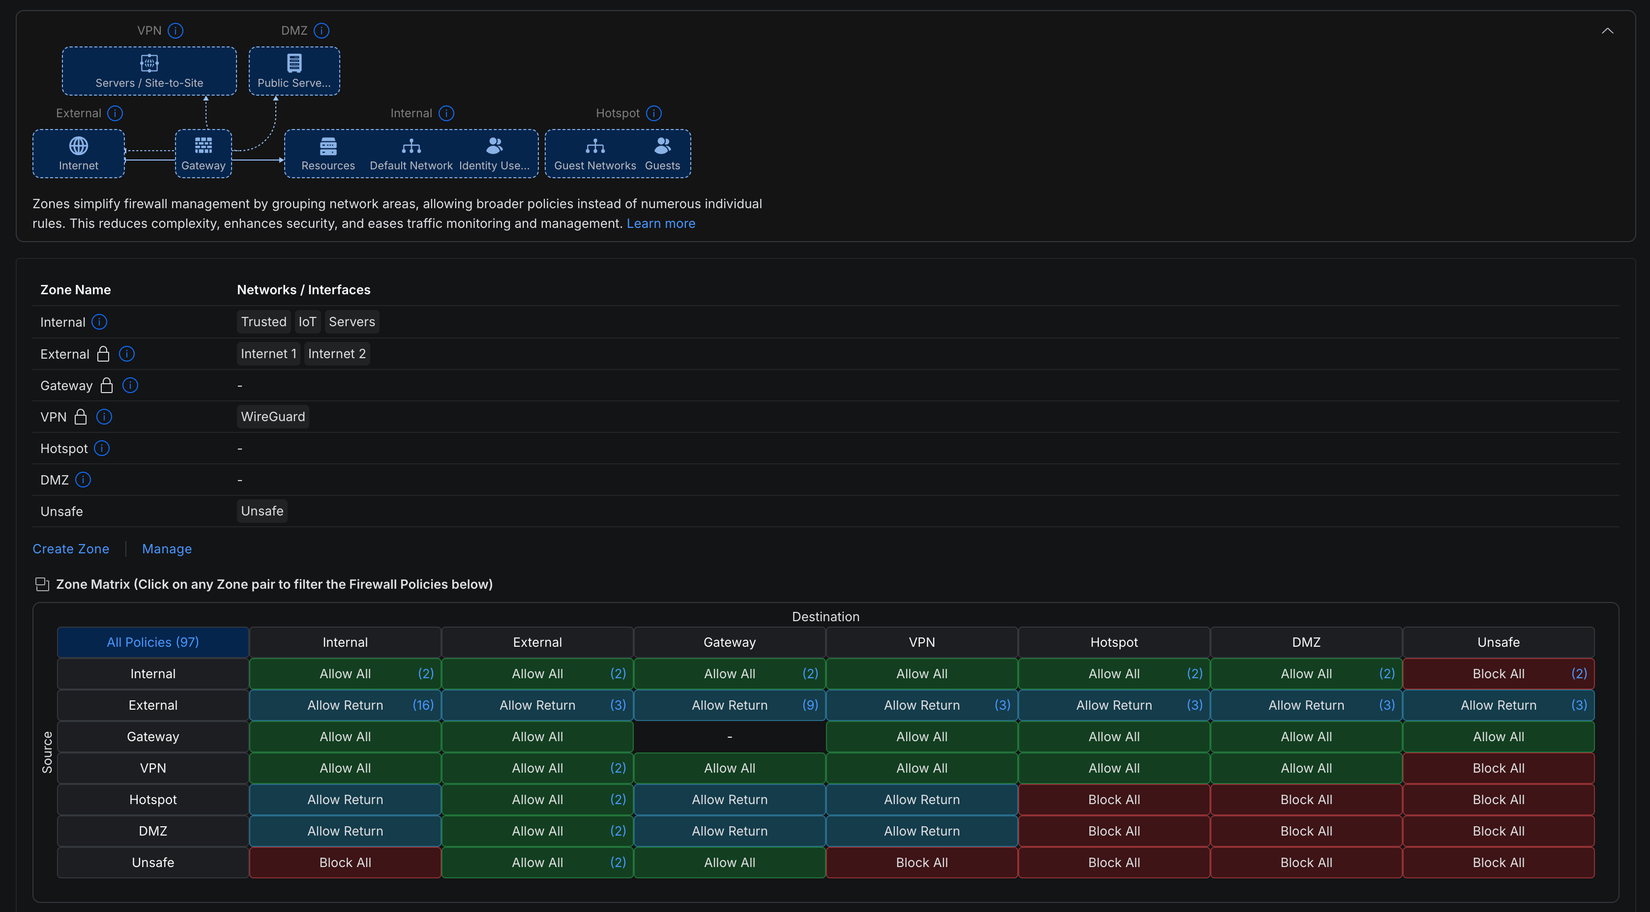
Task: Click the Zone Matrix icon beside the heading
Action: click(42, 583)
